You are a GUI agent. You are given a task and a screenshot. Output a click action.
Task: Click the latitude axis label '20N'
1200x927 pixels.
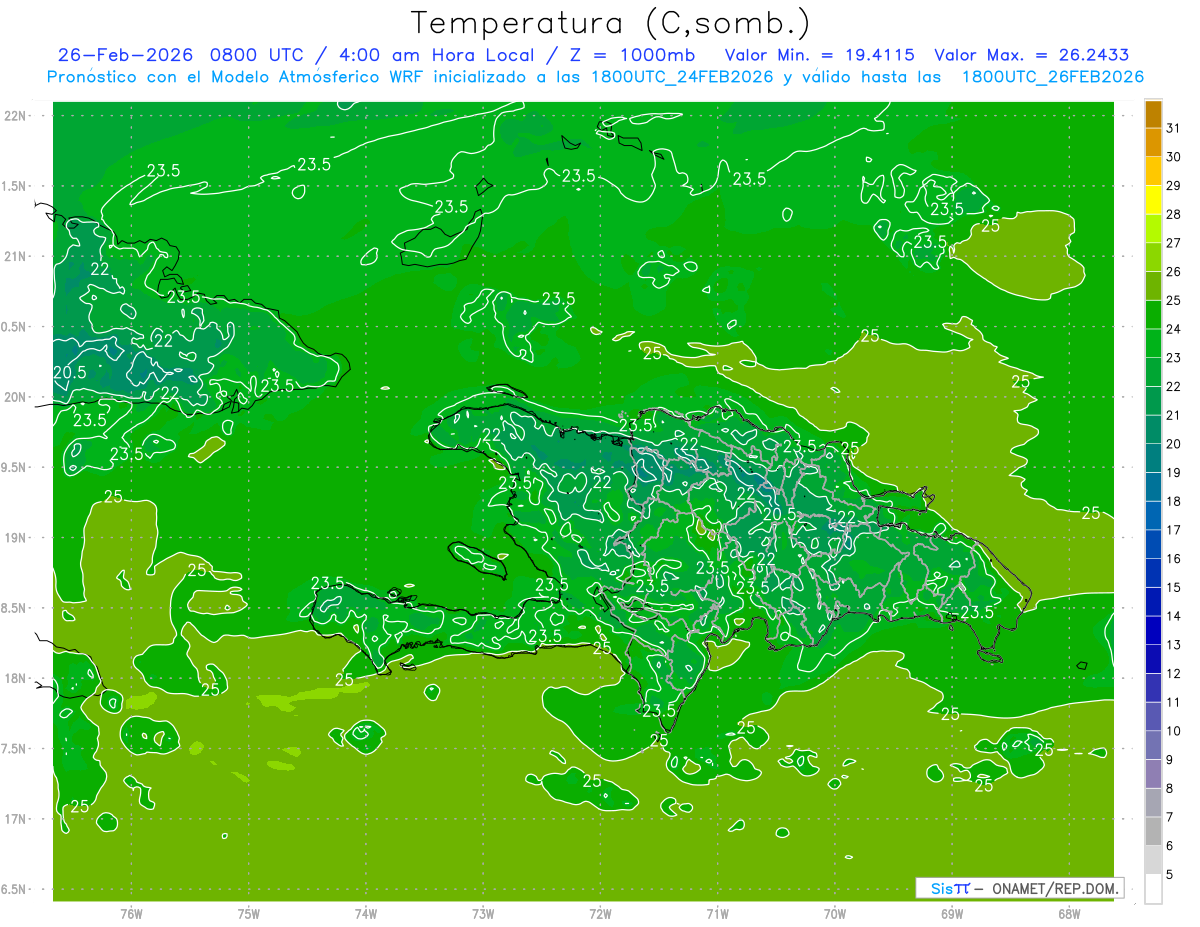(15, 397)
